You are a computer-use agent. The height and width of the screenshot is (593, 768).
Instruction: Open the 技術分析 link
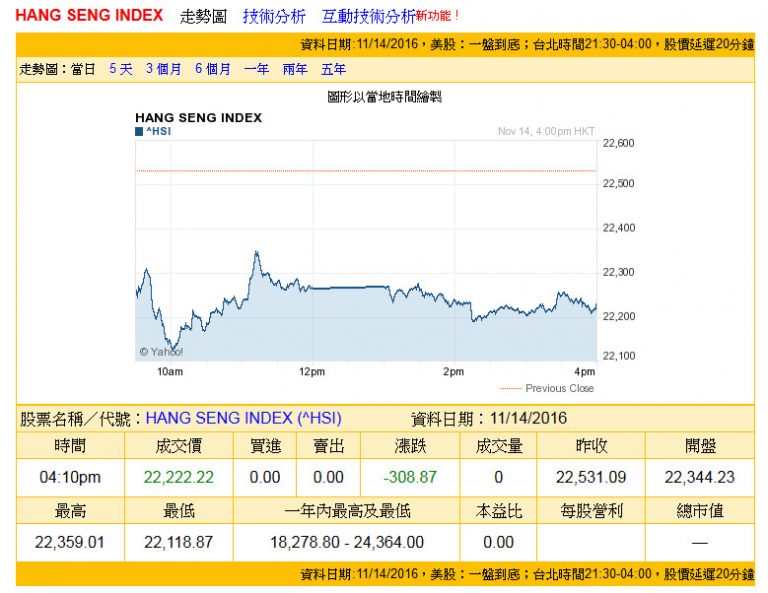[274, 16]
